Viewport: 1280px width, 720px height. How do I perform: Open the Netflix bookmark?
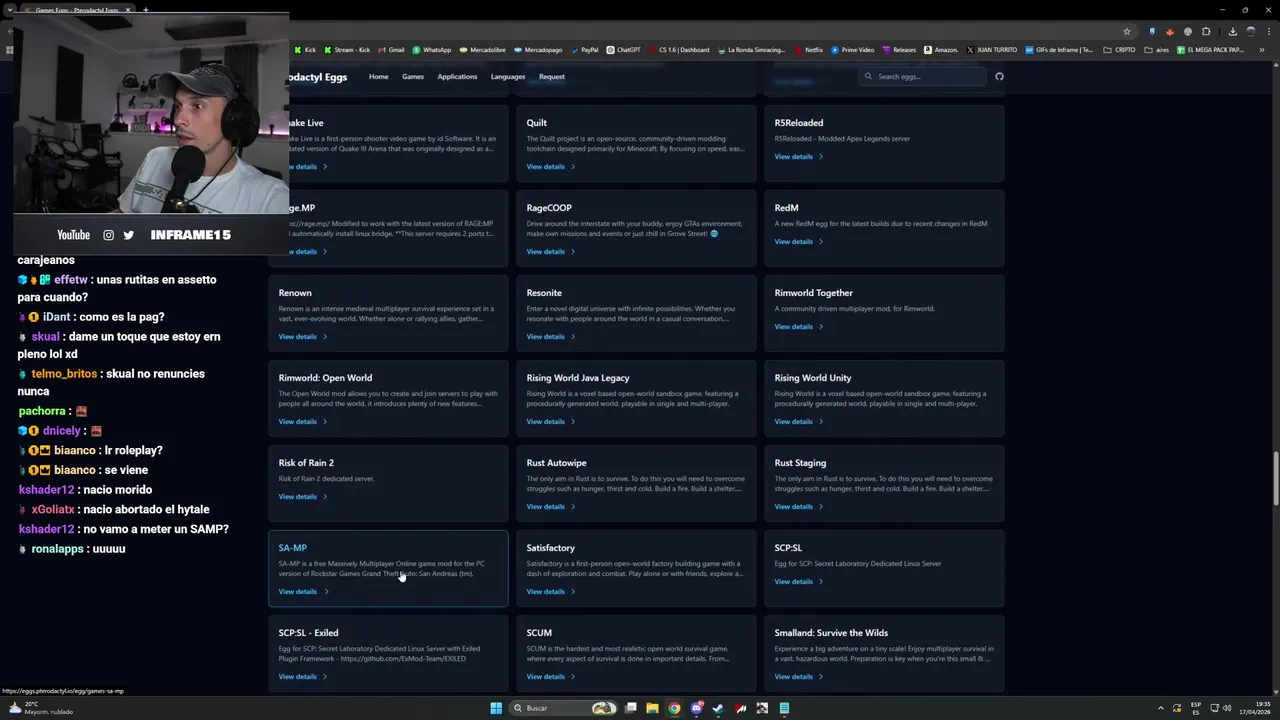pyautogui.click(x=809, y=49)
